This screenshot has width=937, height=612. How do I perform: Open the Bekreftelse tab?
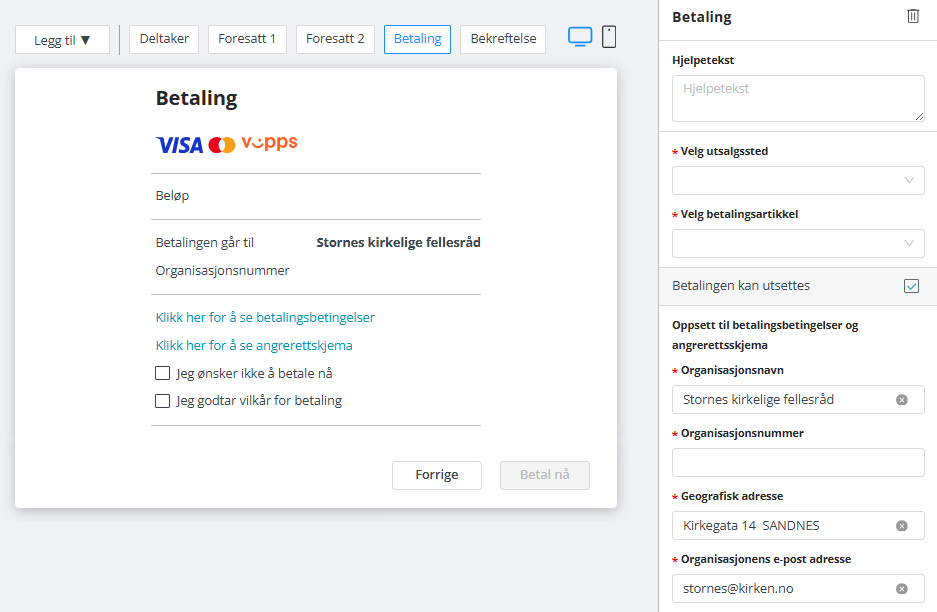click(x=503, y=39)
